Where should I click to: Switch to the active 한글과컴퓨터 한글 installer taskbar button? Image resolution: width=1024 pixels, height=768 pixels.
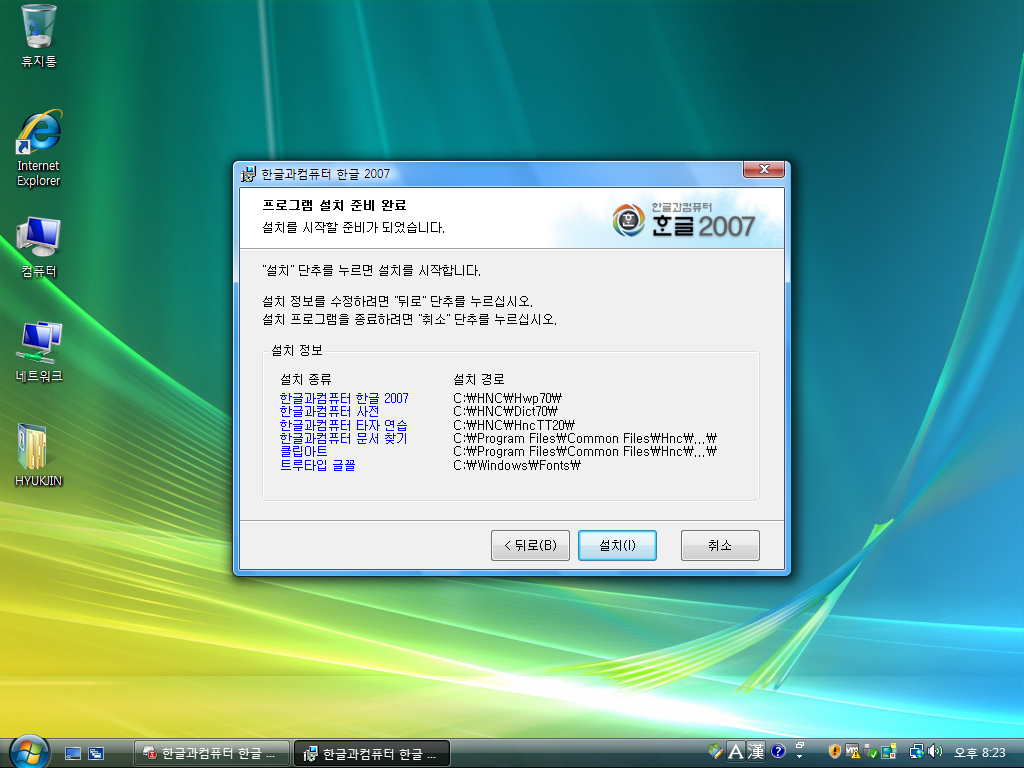coord(372,754)
